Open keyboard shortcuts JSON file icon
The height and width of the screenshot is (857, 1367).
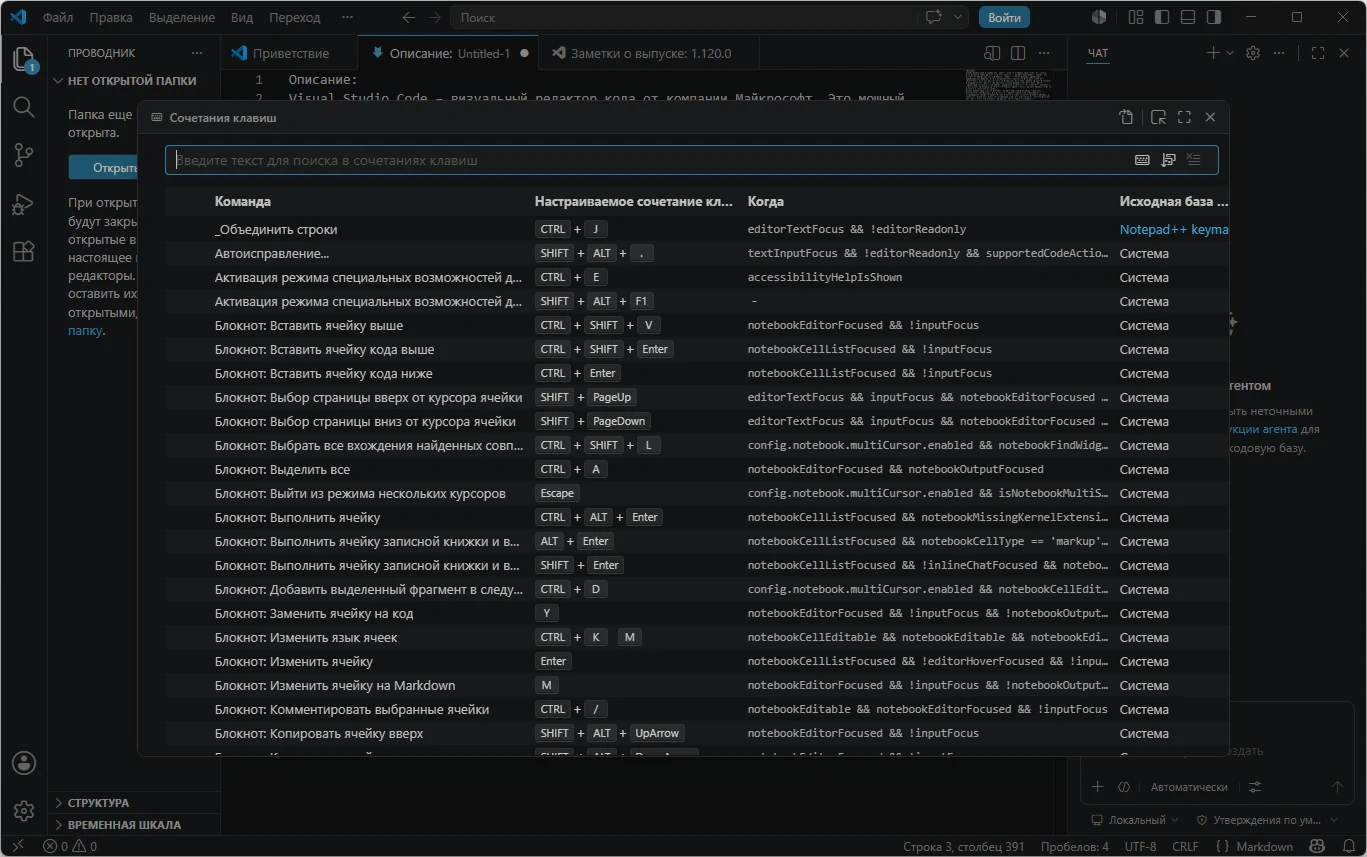tap(1126, 117)
